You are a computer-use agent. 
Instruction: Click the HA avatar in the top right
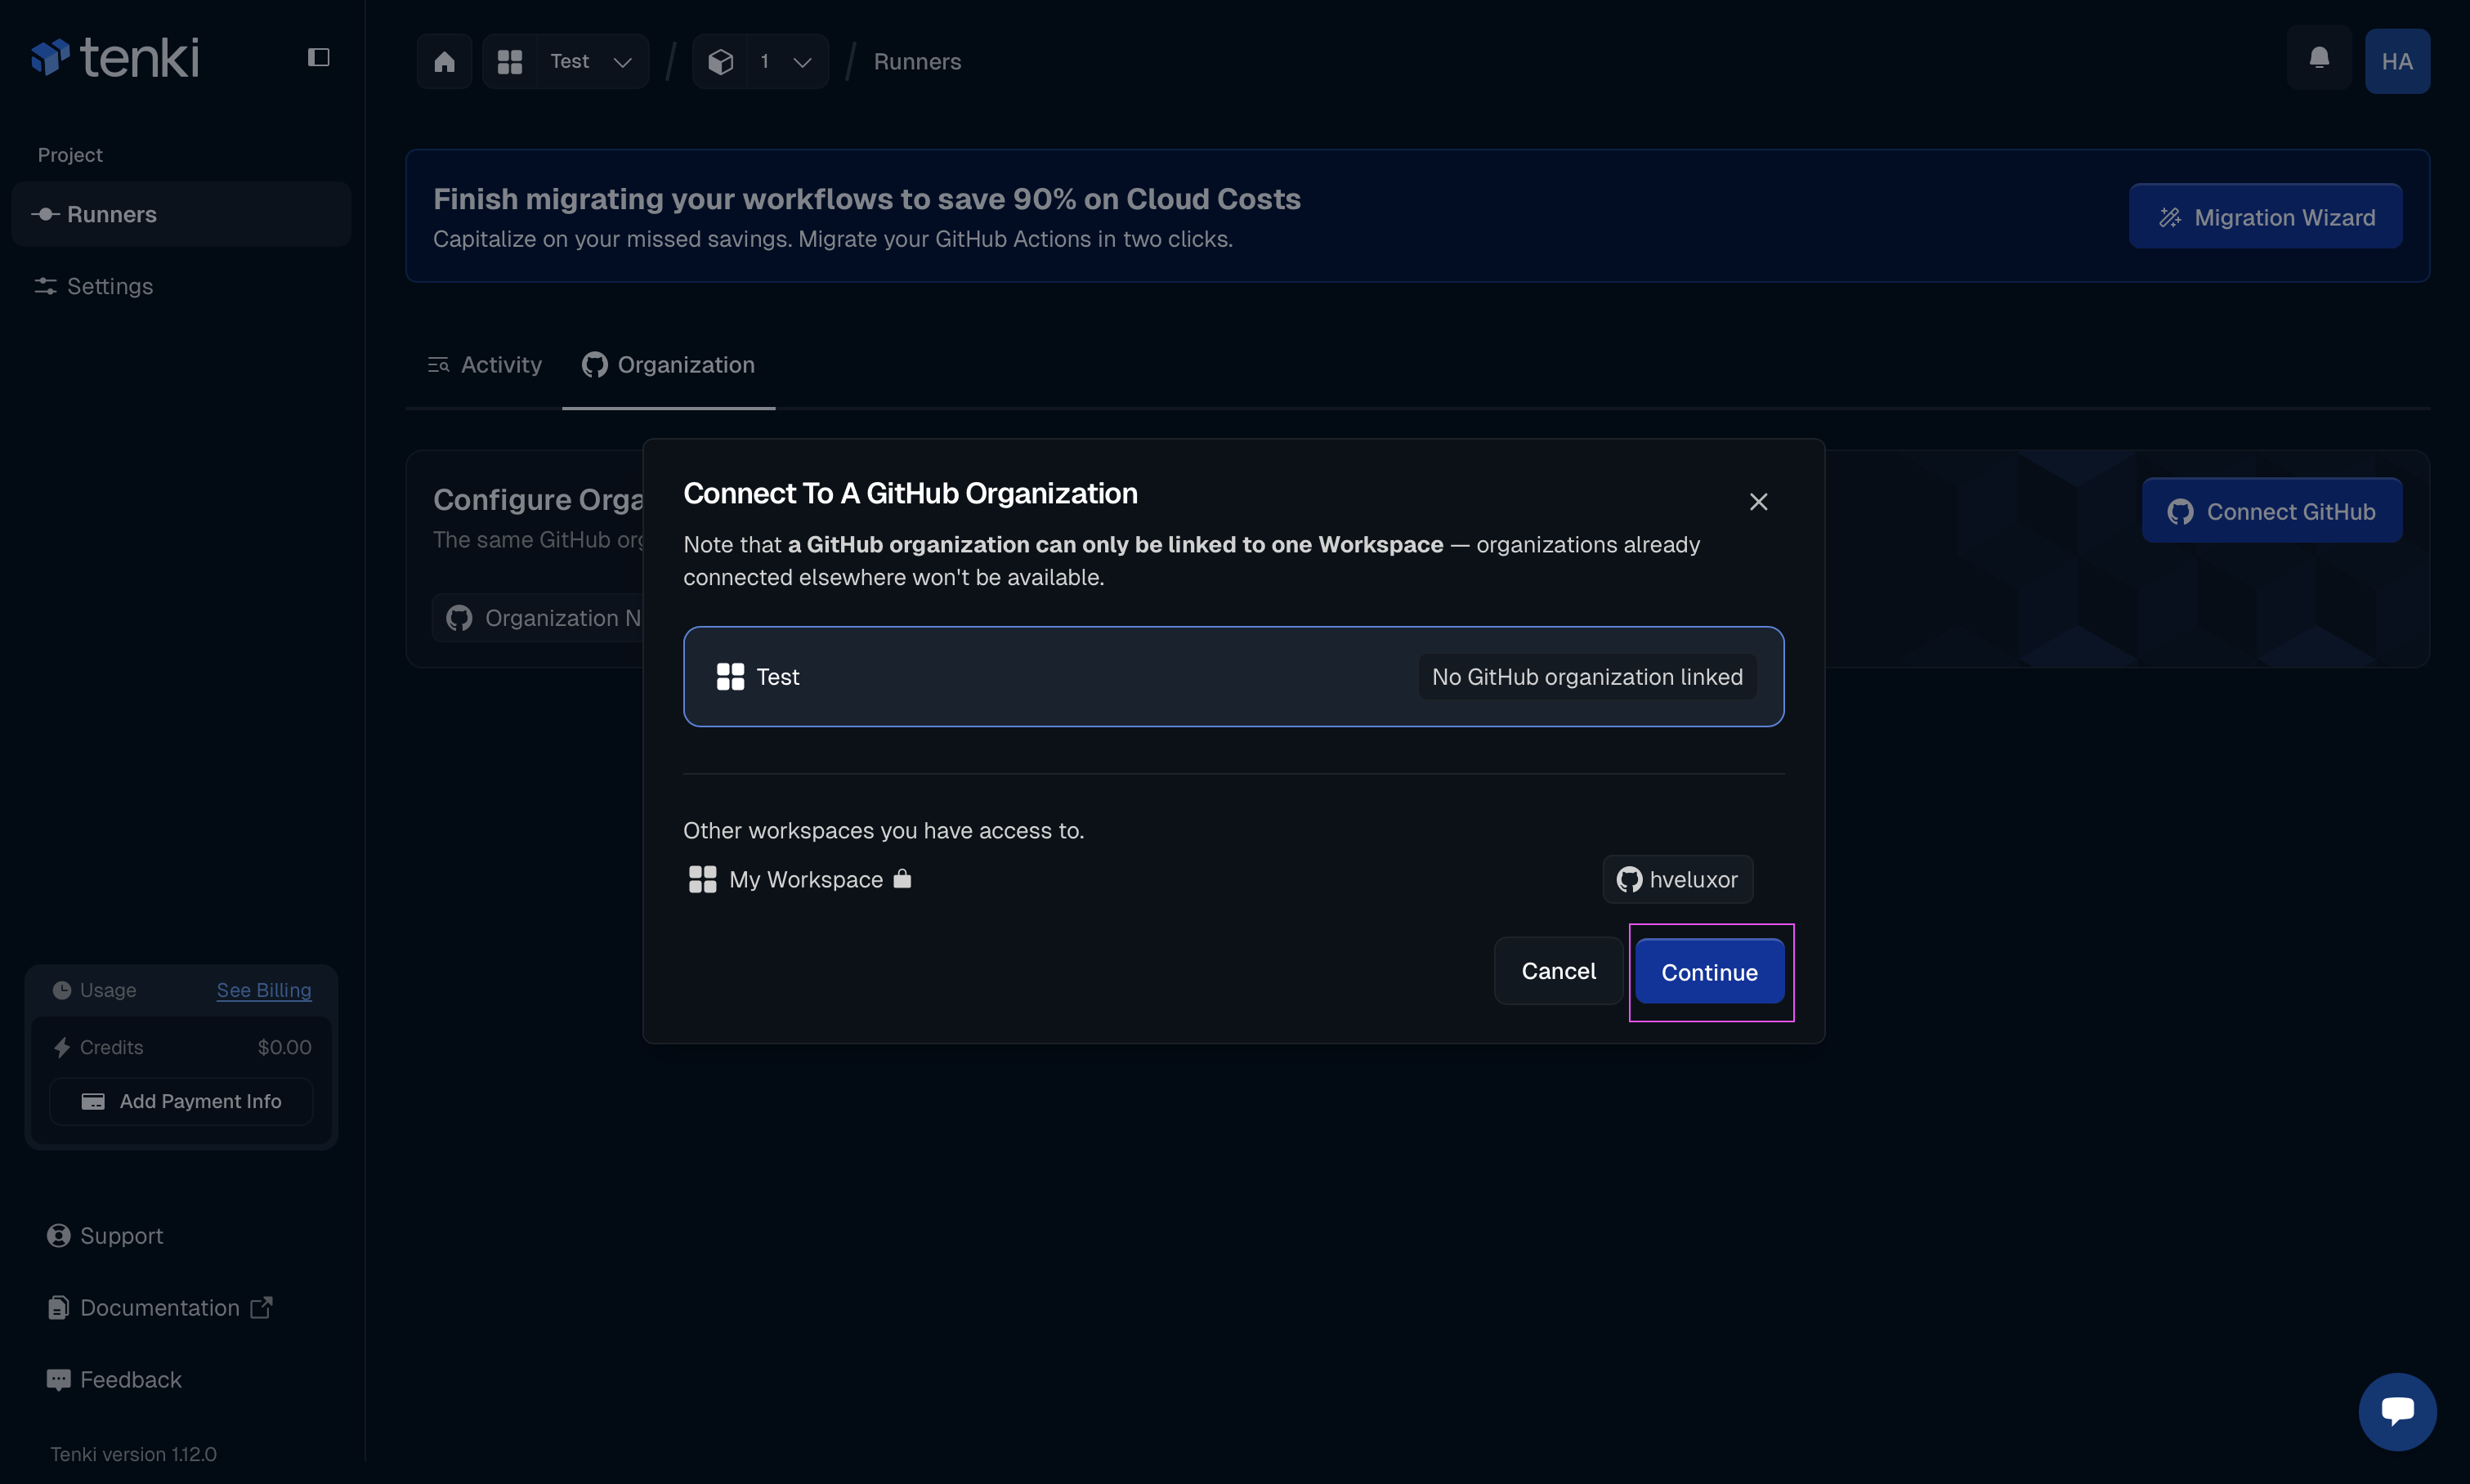click(2398, 60)
